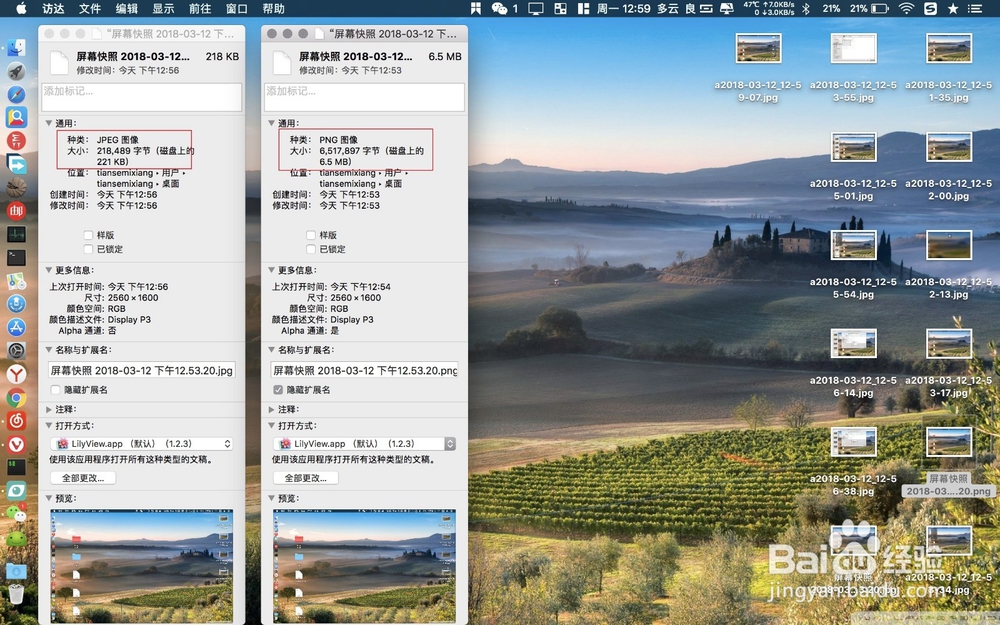Viewport: 1000px width, 625px height.
Task: Collapse 预览 section in JPEG info window
Action: pyautogui.click(x=49, y=499)
